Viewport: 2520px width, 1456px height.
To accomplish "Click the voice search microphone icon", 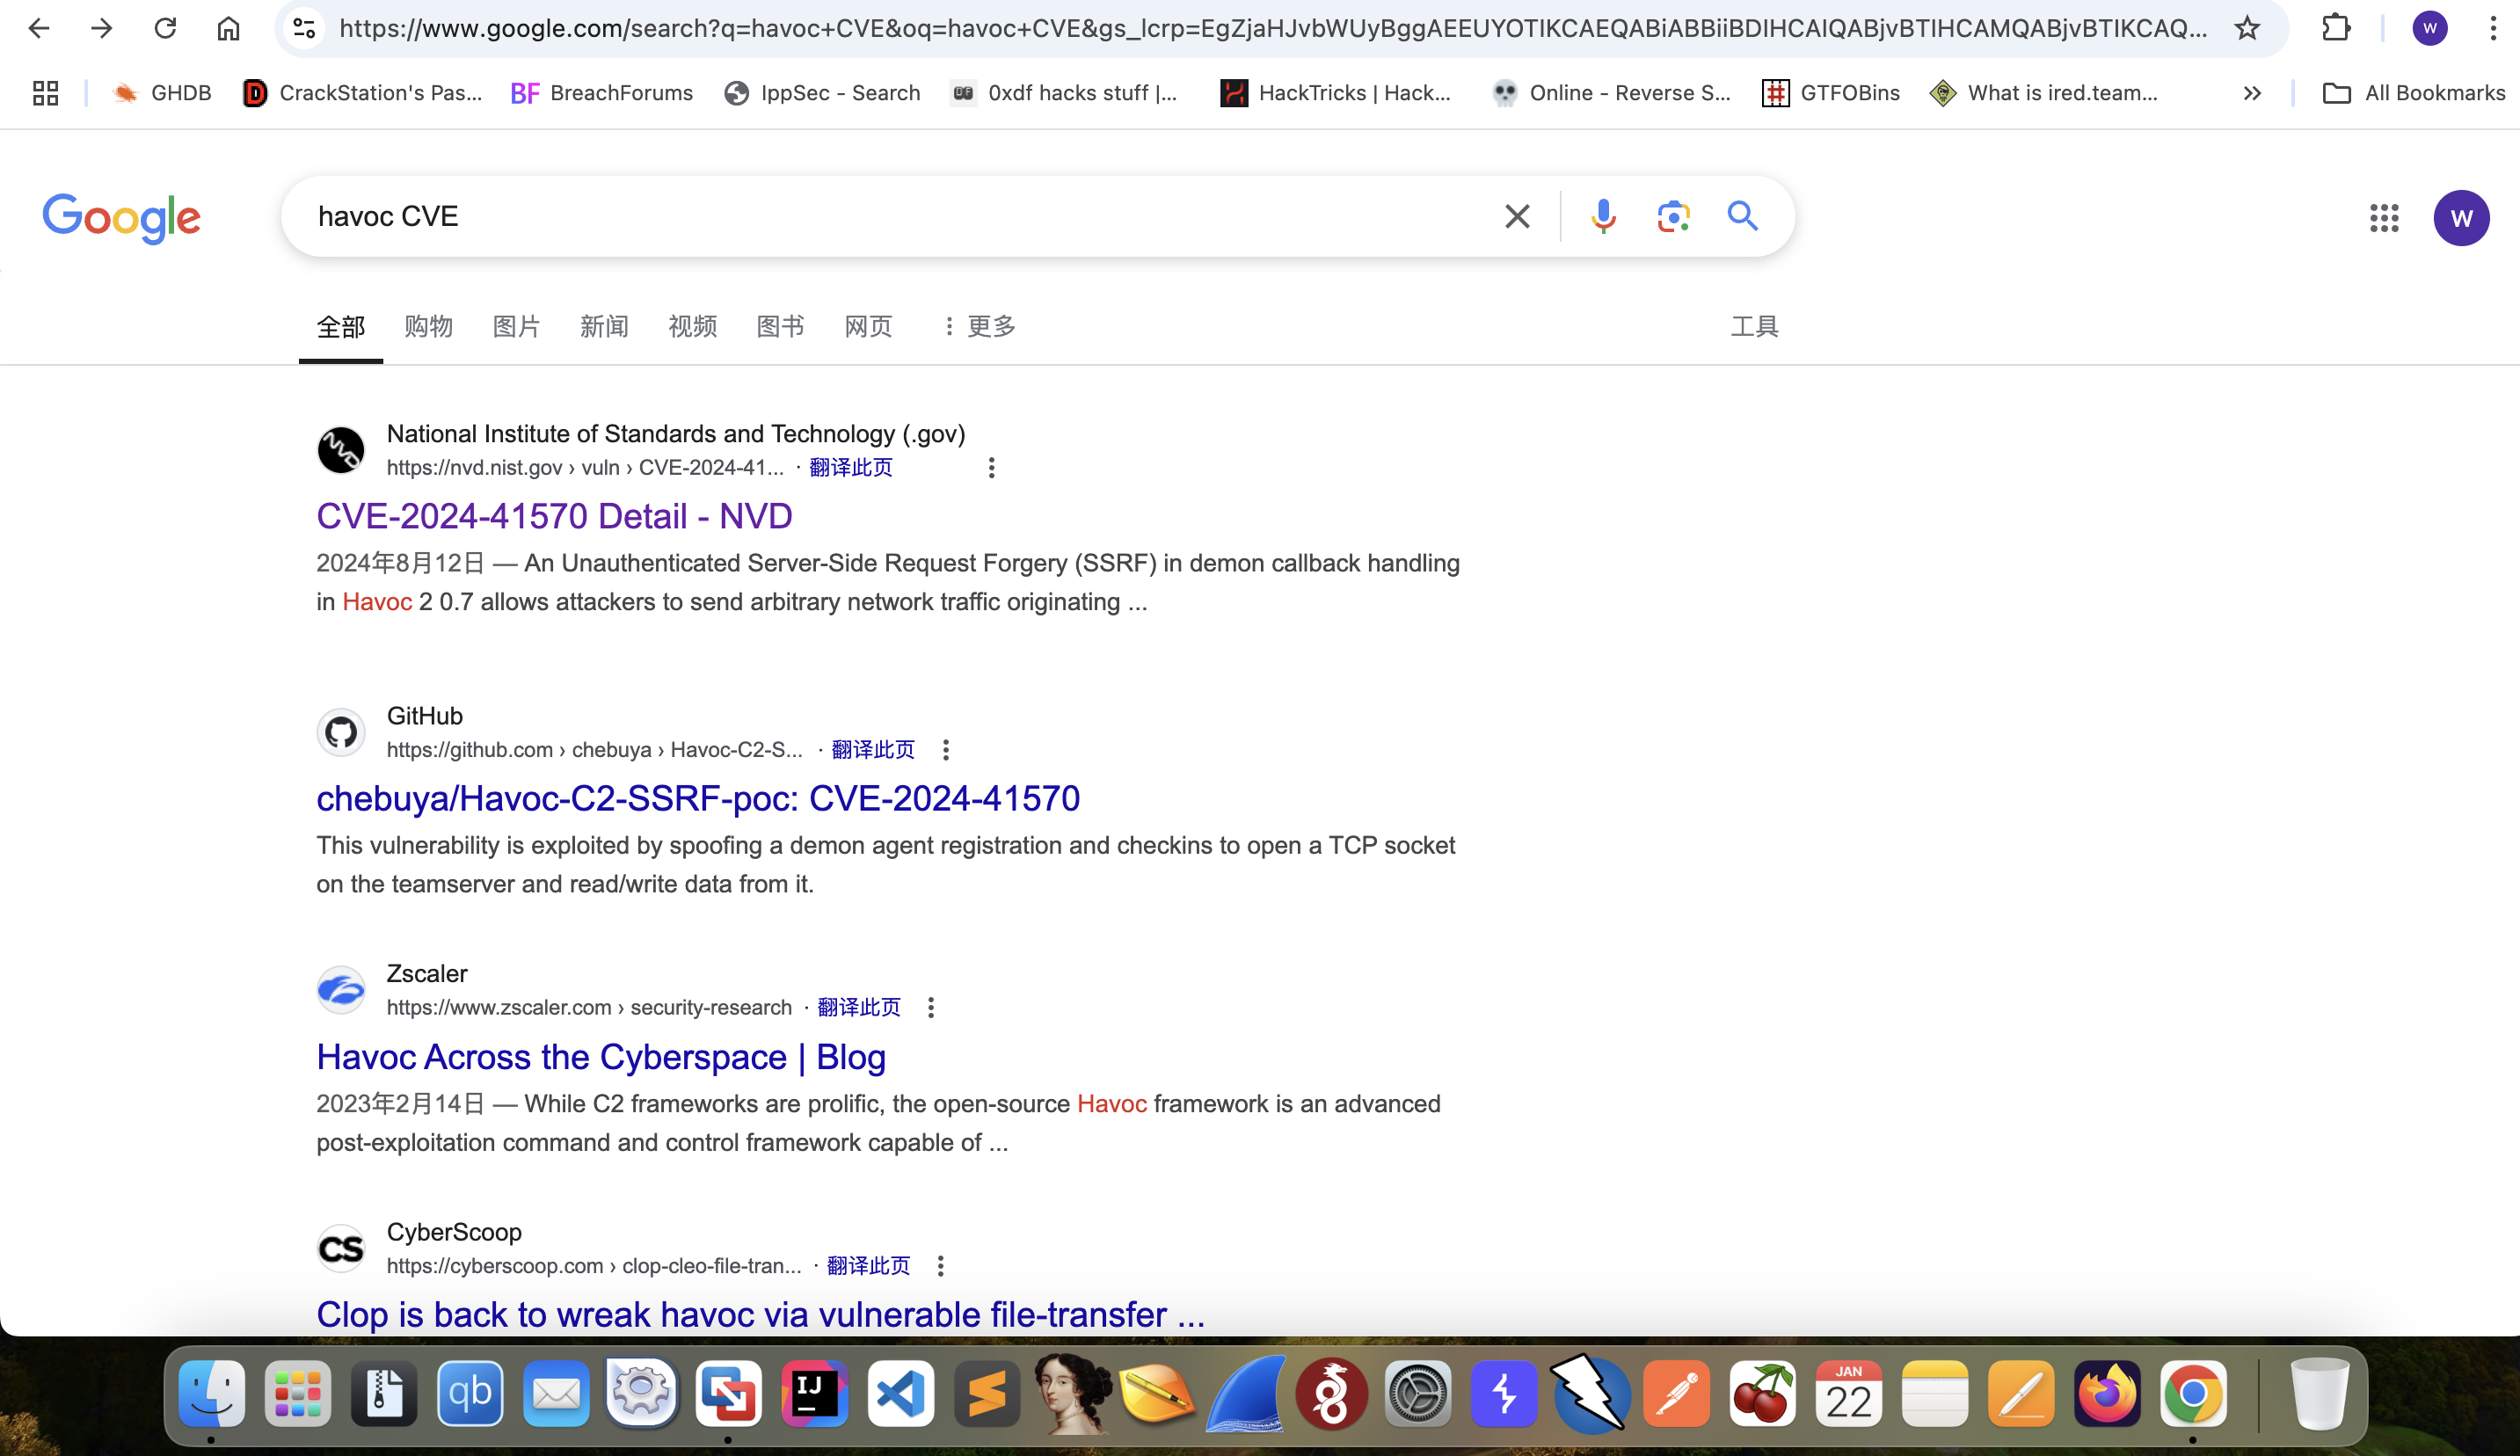I will 1603,216.
